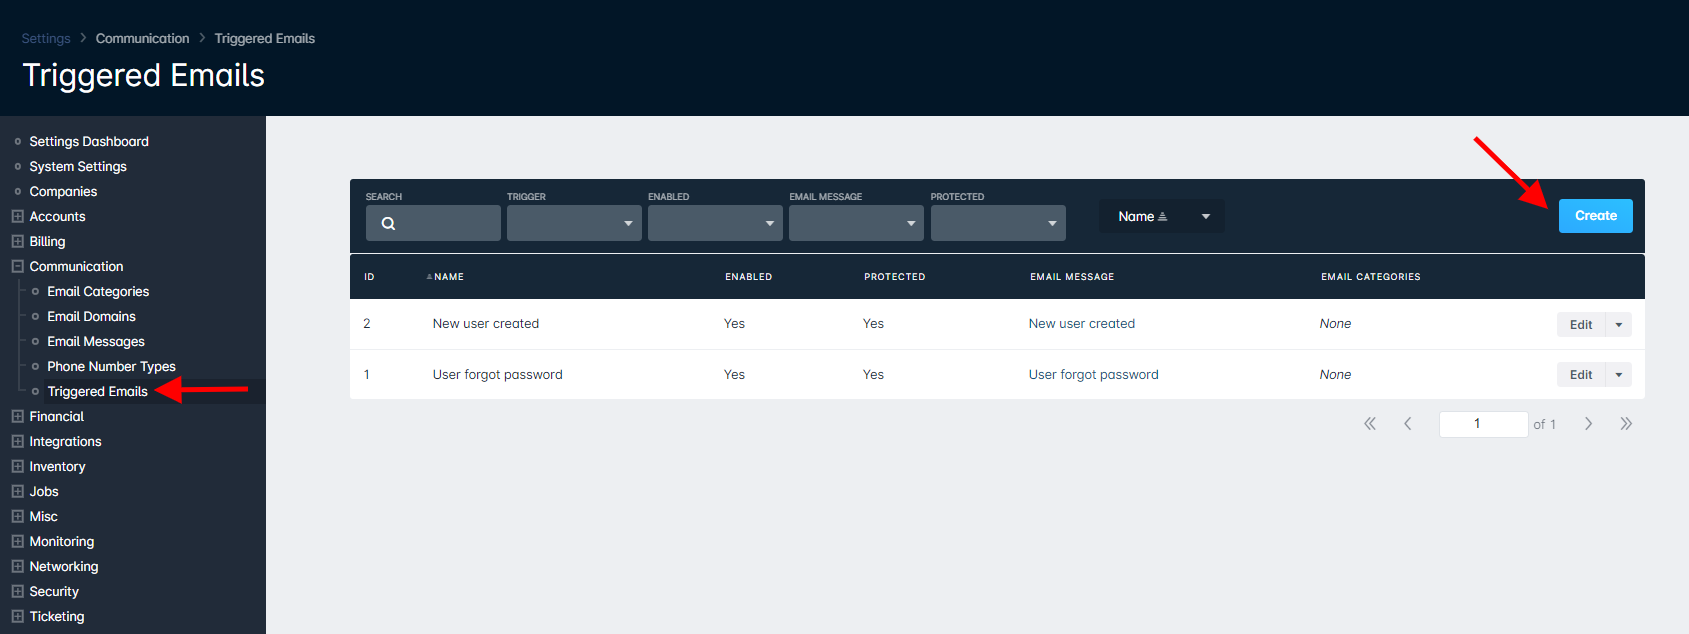Screen dimensions: 1689x634
Task: Click the Email Categories column header
Action: click(1371, 277)
